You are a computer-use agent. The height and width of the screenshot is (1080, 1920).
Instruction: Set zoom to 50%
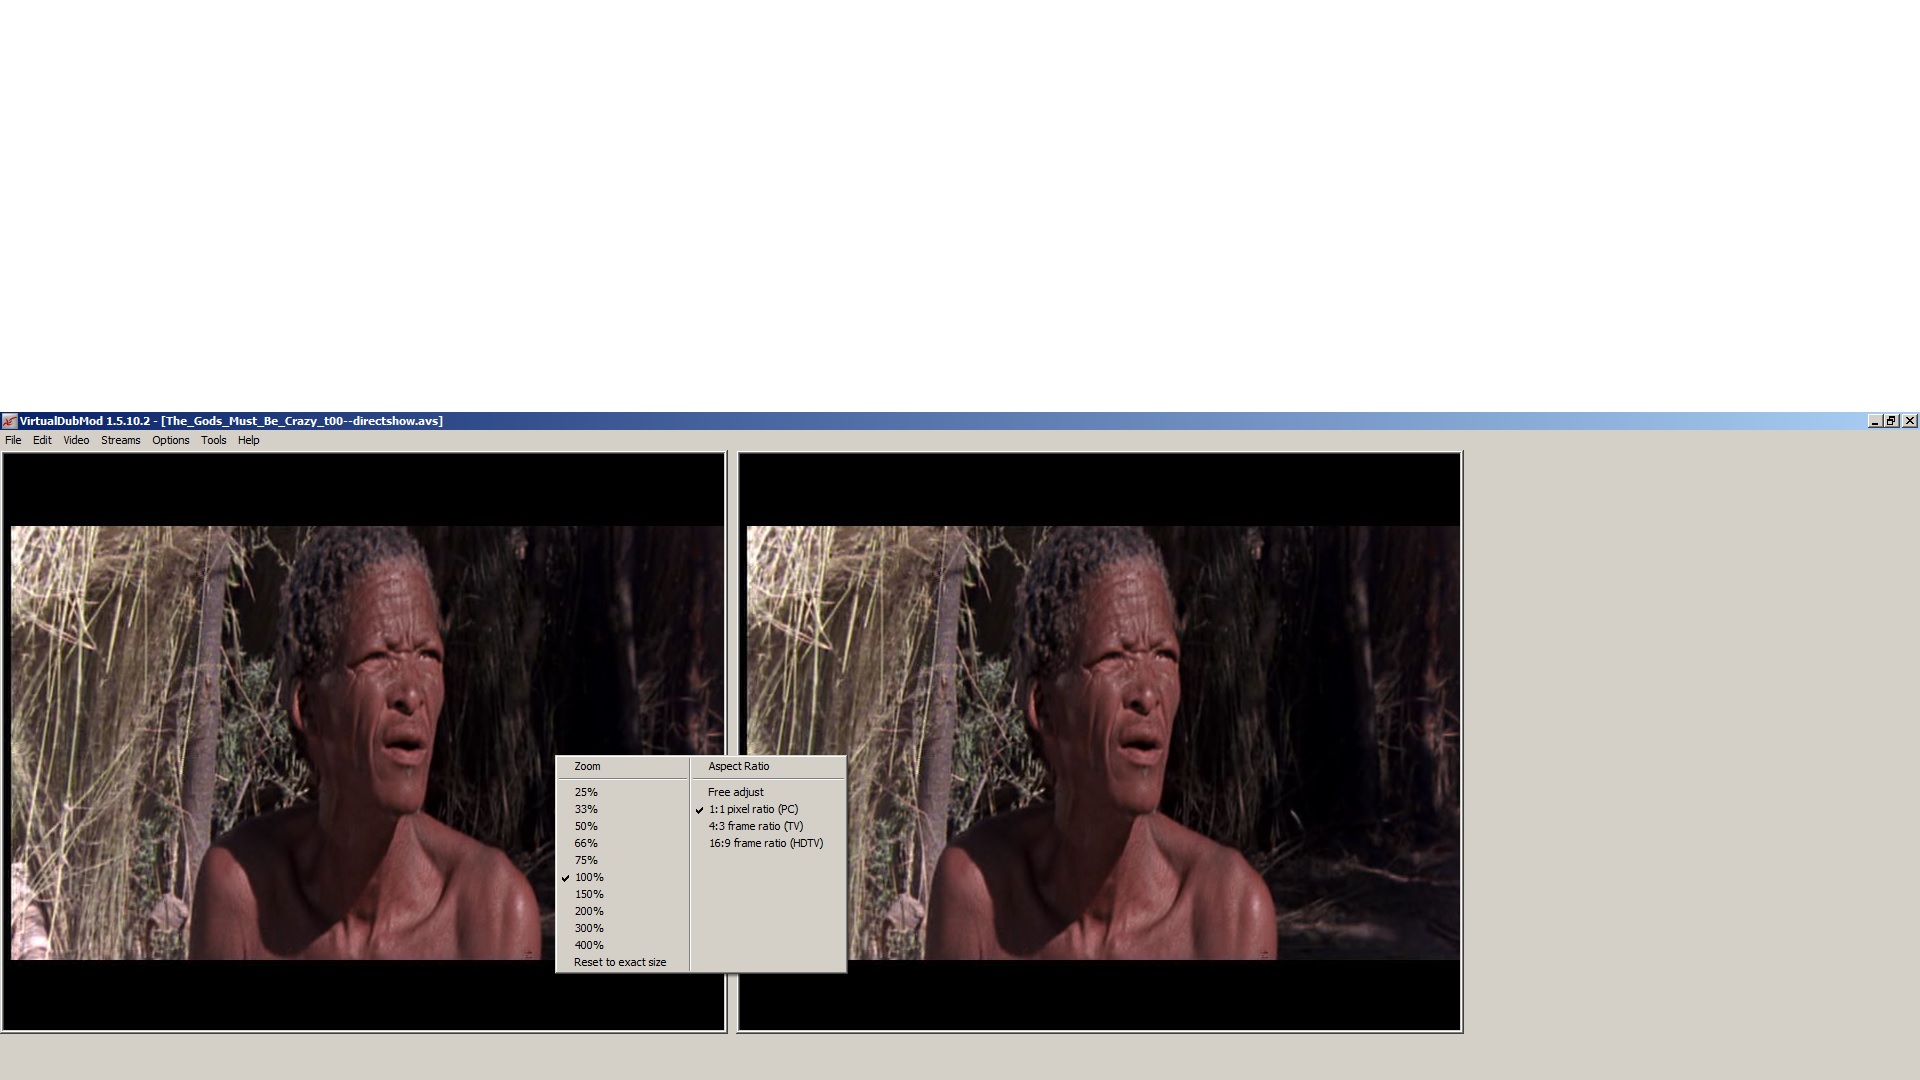click(x=586, y=826)
